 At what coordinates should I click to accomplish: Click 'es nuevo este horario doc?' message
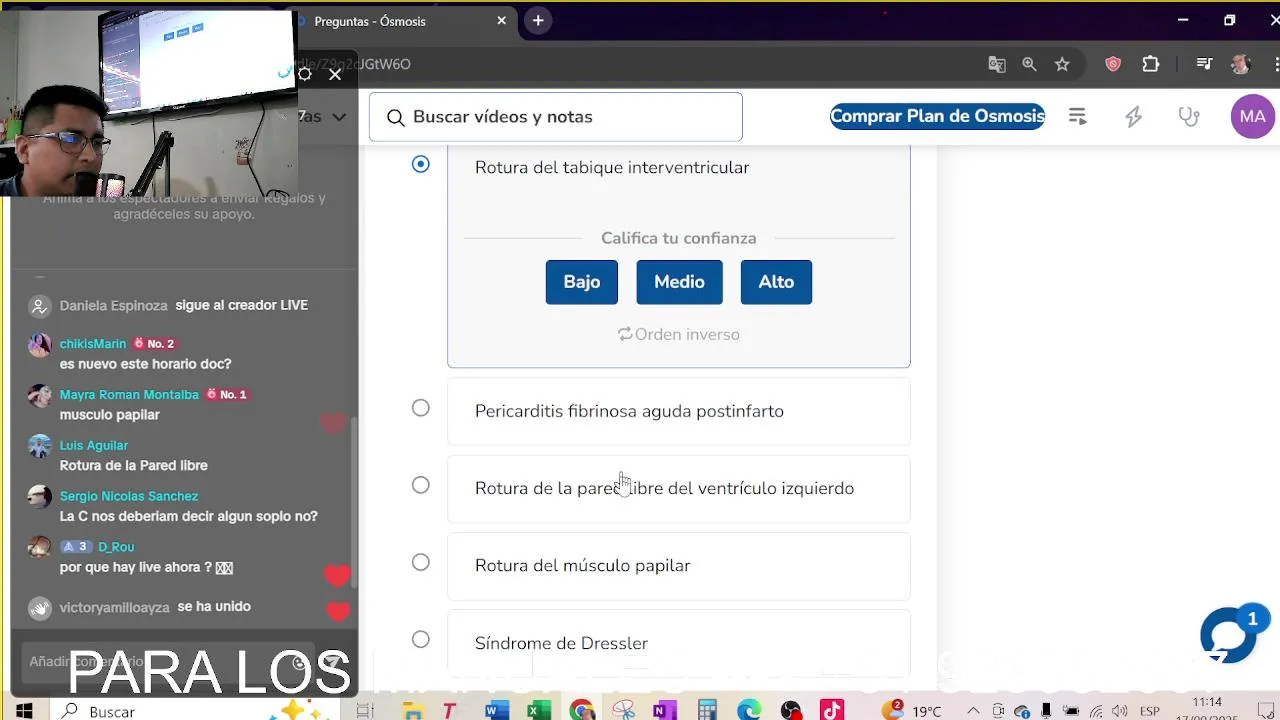[145, 364]
